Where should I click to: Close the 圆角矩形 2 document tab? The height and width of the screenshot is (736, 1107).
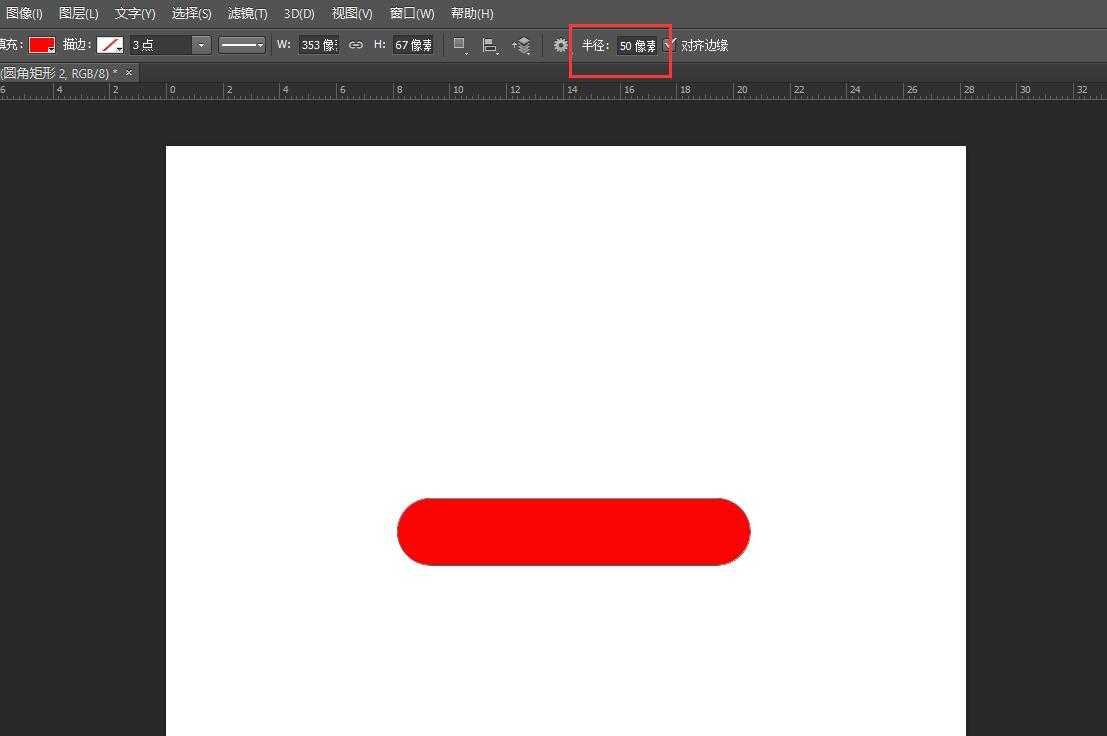click(x=129, y=73)
